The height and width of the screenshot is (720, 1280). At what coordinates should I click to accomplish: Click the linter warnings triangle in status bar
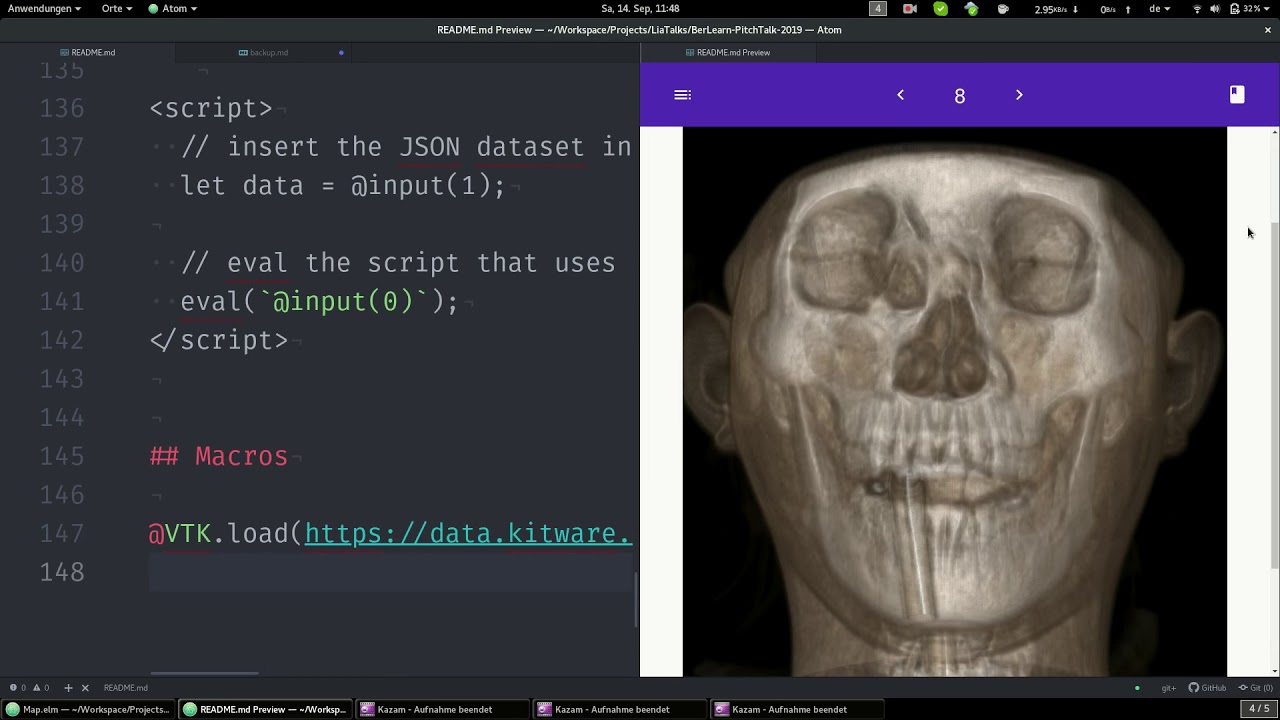(x=40, y=688)
